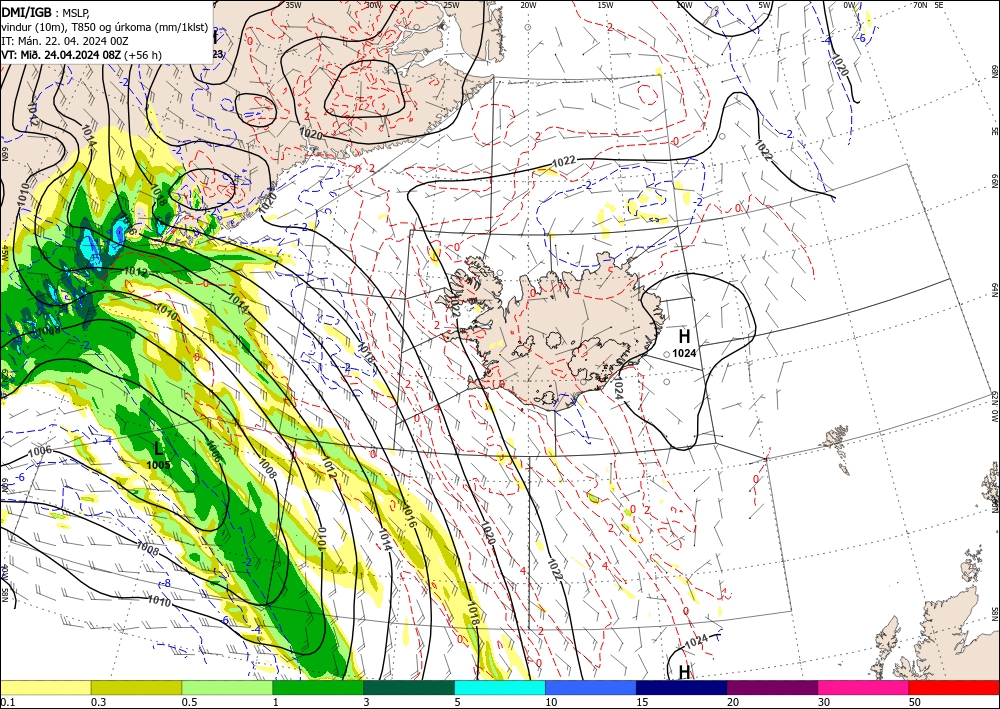Viewport: 1000px width, 709px height.
Task: Click the '30W' longitude label
Action: click(374, 5)
